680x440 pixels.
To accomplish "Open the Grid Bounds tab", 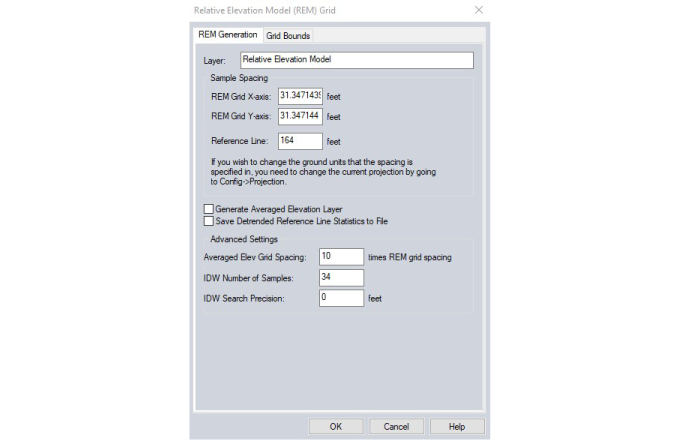I will click(x=288, y=36).
